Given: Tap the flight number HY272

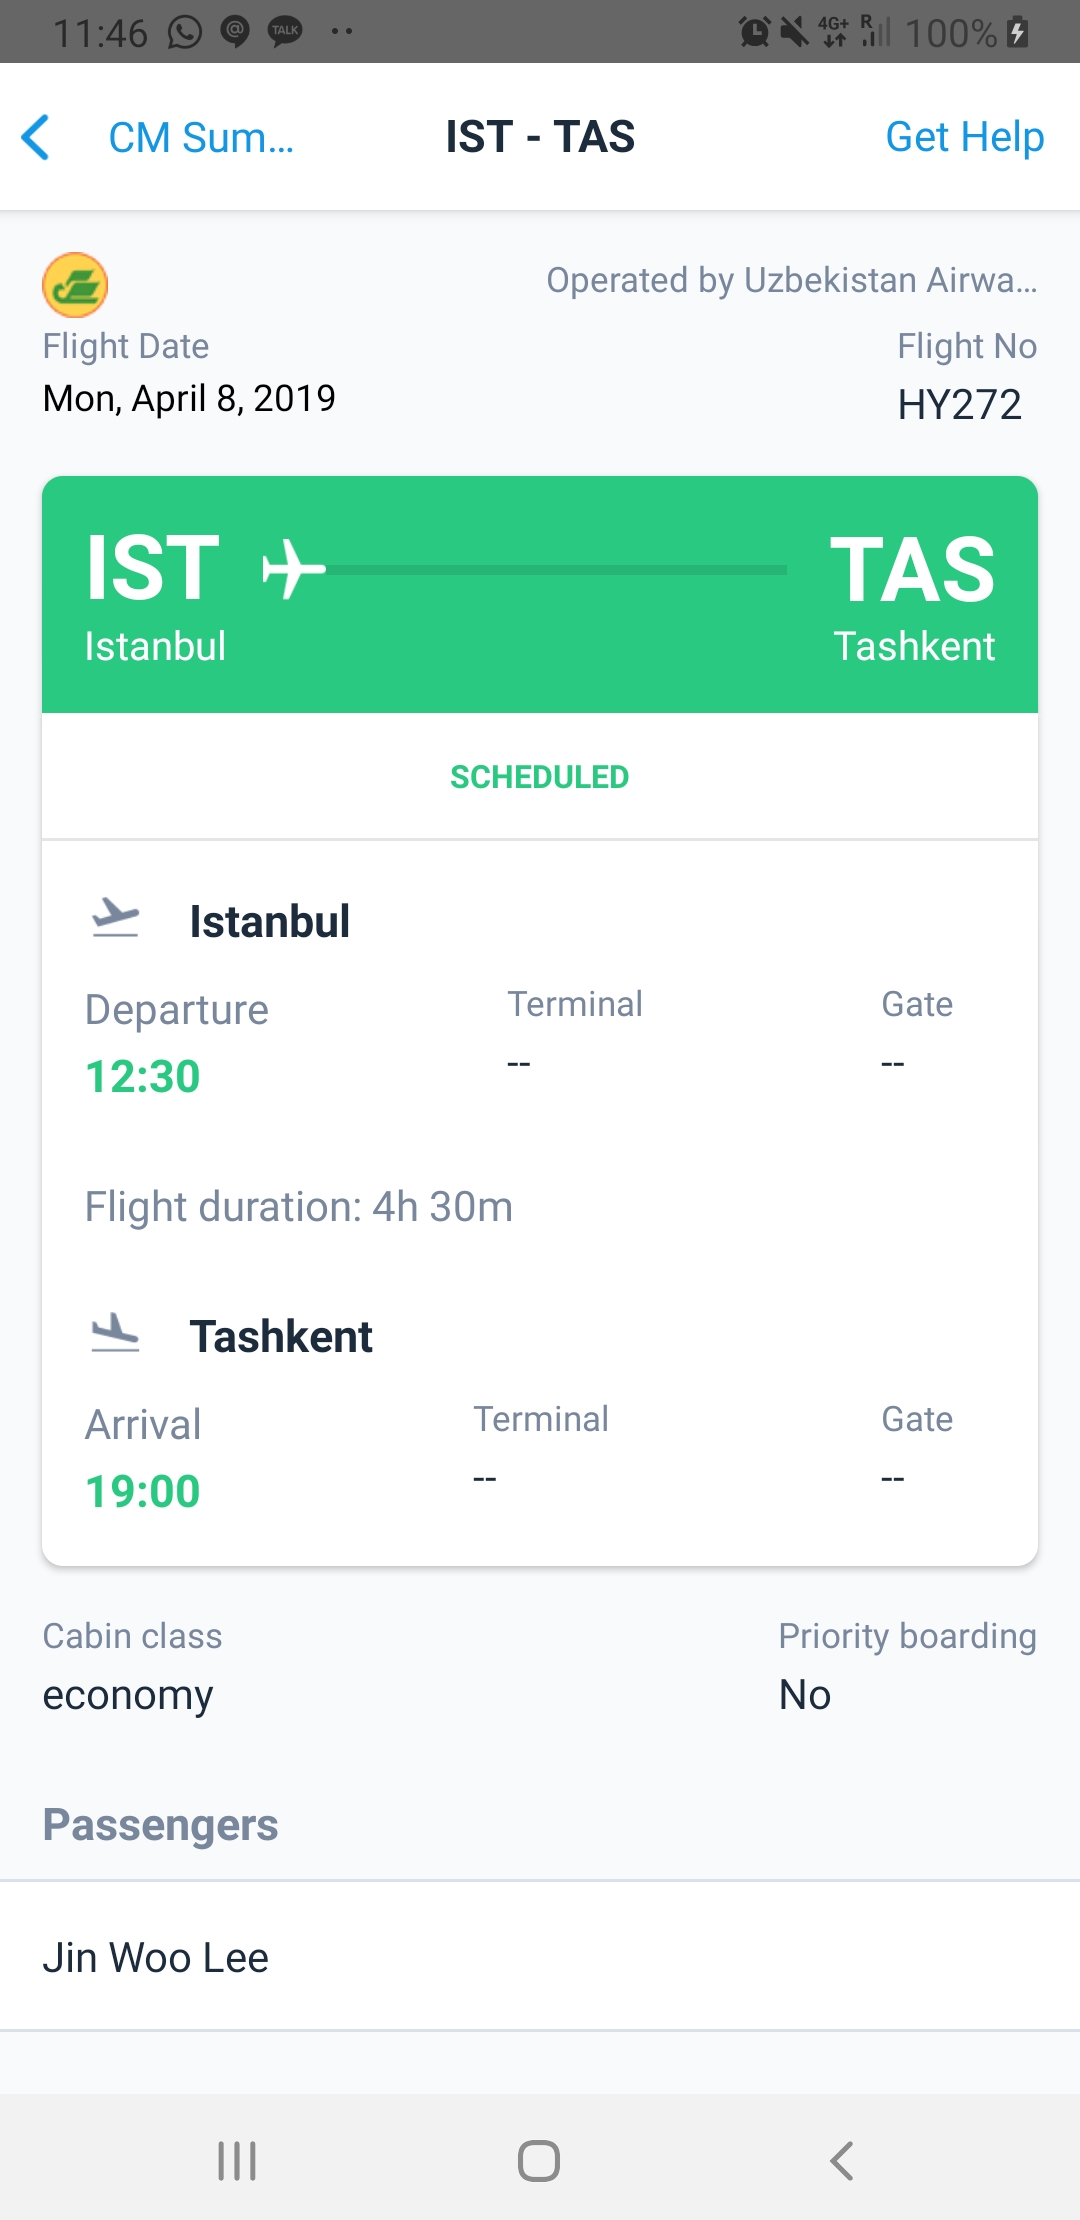Looking at the screenshot, I should click(959, 405).
